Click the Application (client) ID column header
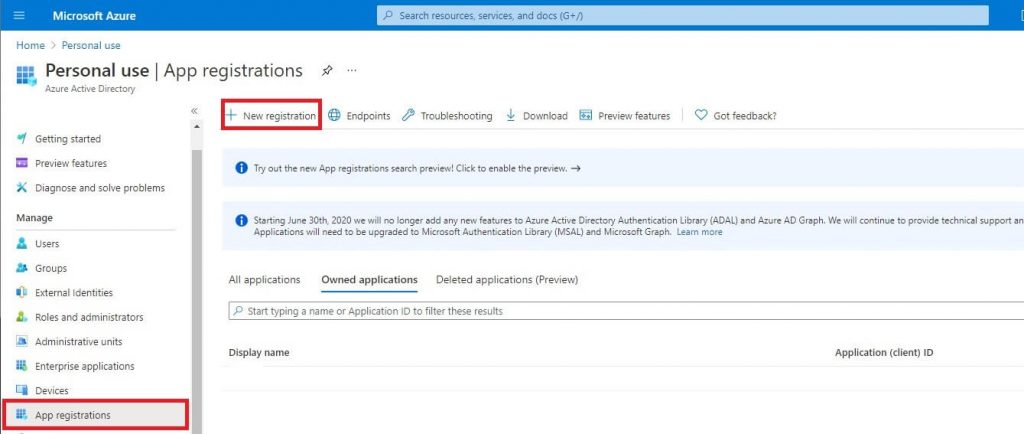This screenshot has width=1024, height=434. 884,352
